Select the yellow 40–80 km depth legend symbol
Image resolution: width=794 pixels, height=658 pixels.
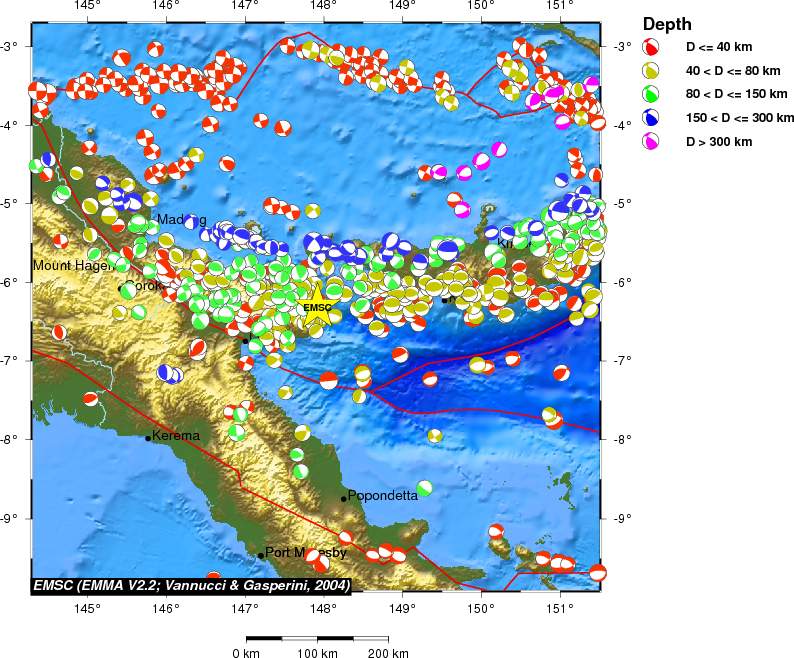click(650, 70)
